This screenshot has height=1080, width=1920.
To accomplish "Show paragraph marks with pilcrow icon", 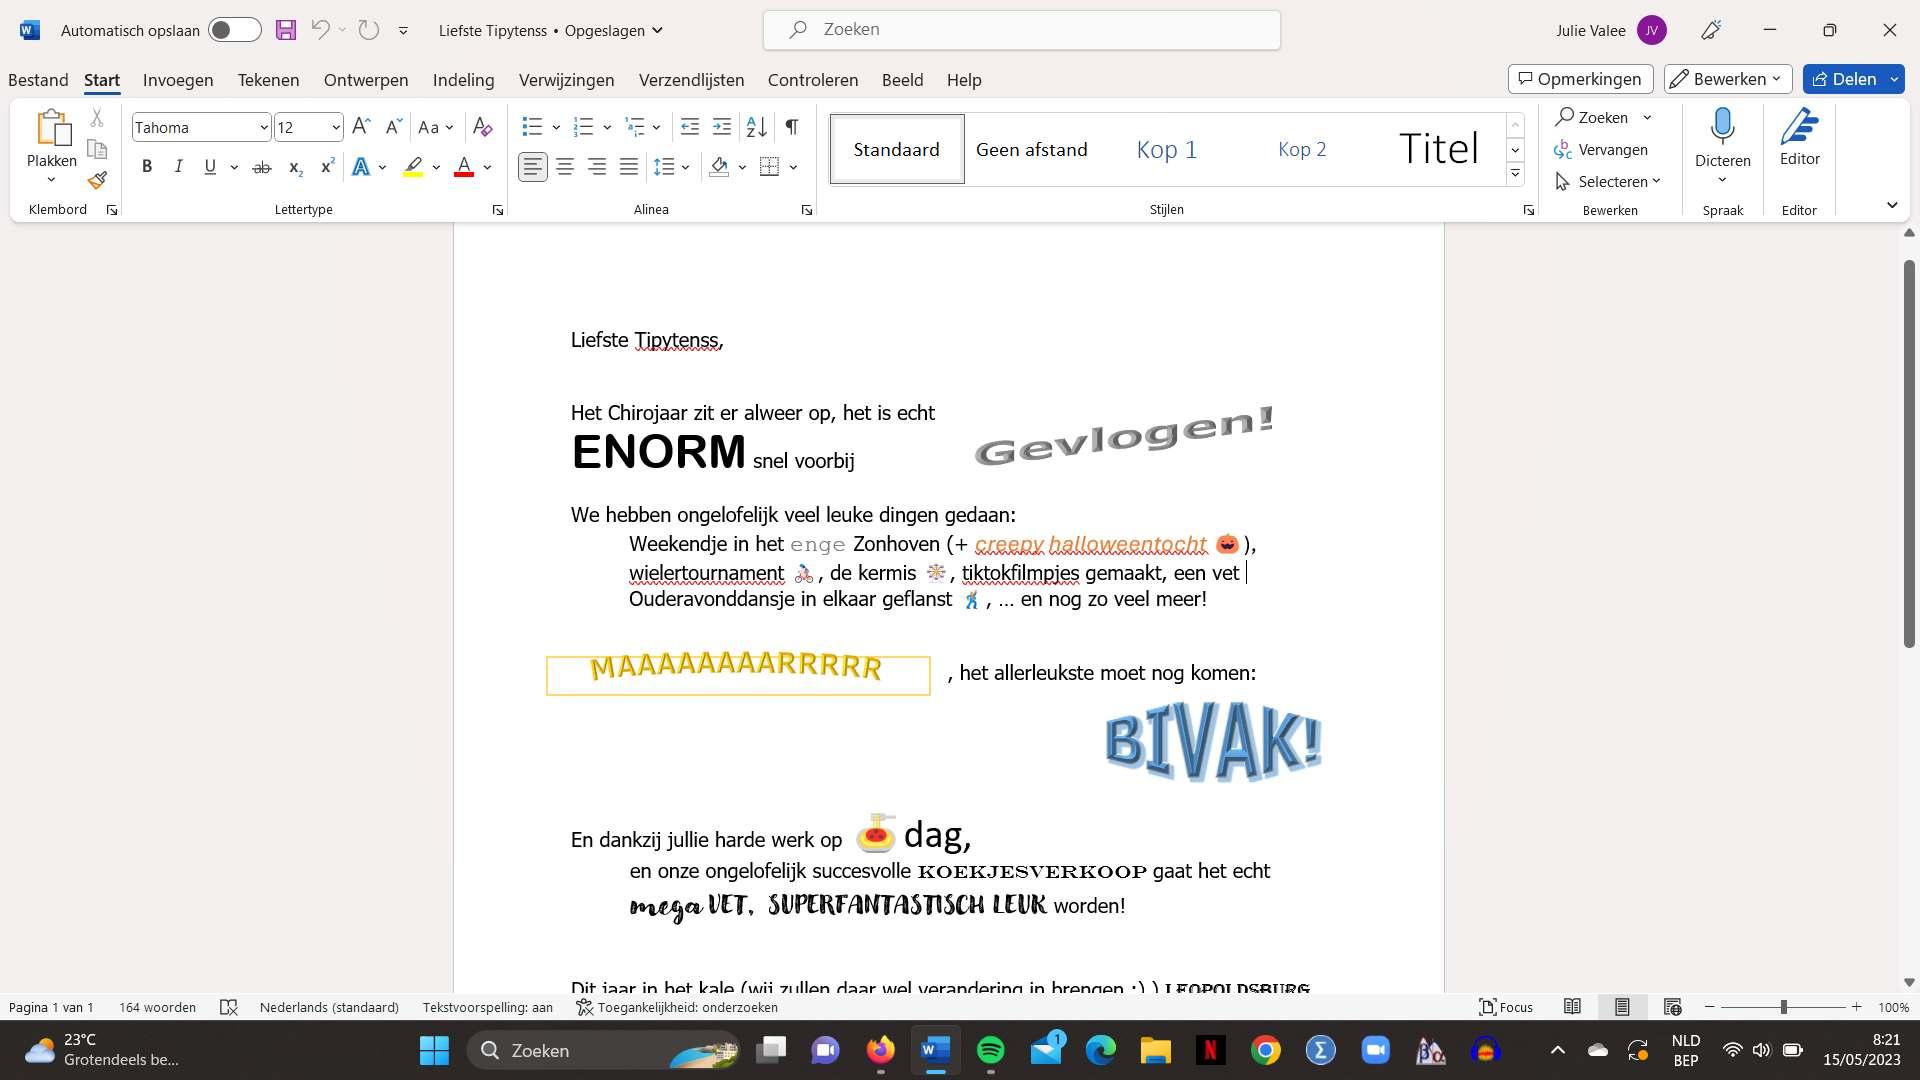I will pos(791,127).
